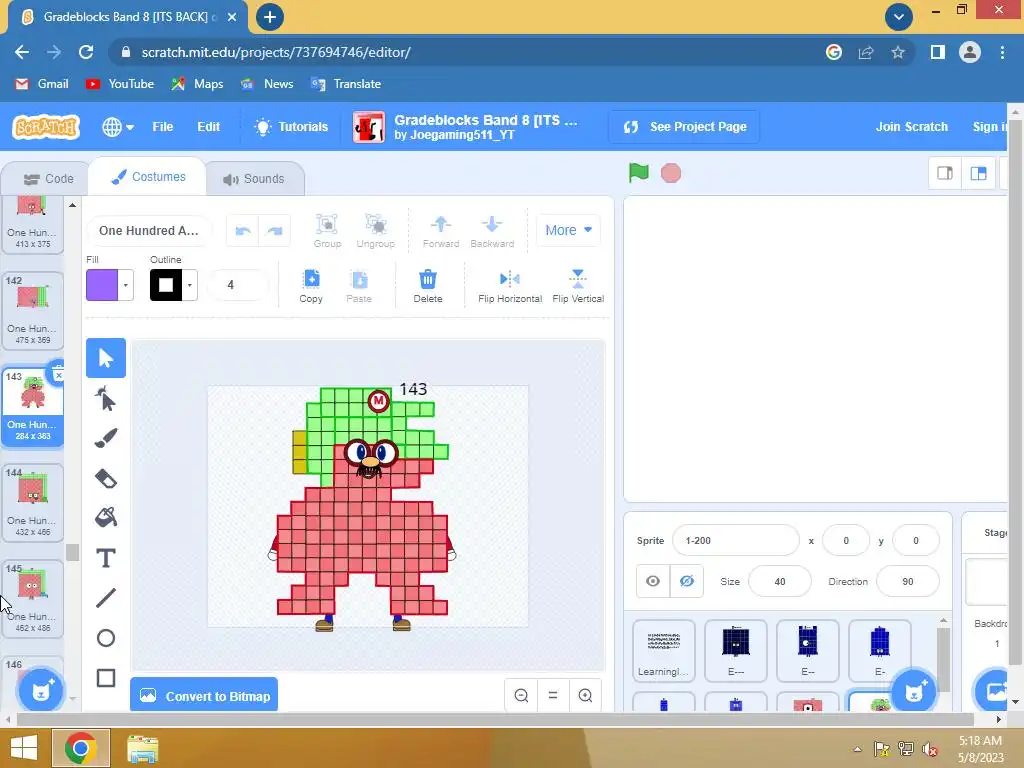Screen dimensions: 1024x768
Task: Expand the More dropdown
Action: tap(568, 230)
